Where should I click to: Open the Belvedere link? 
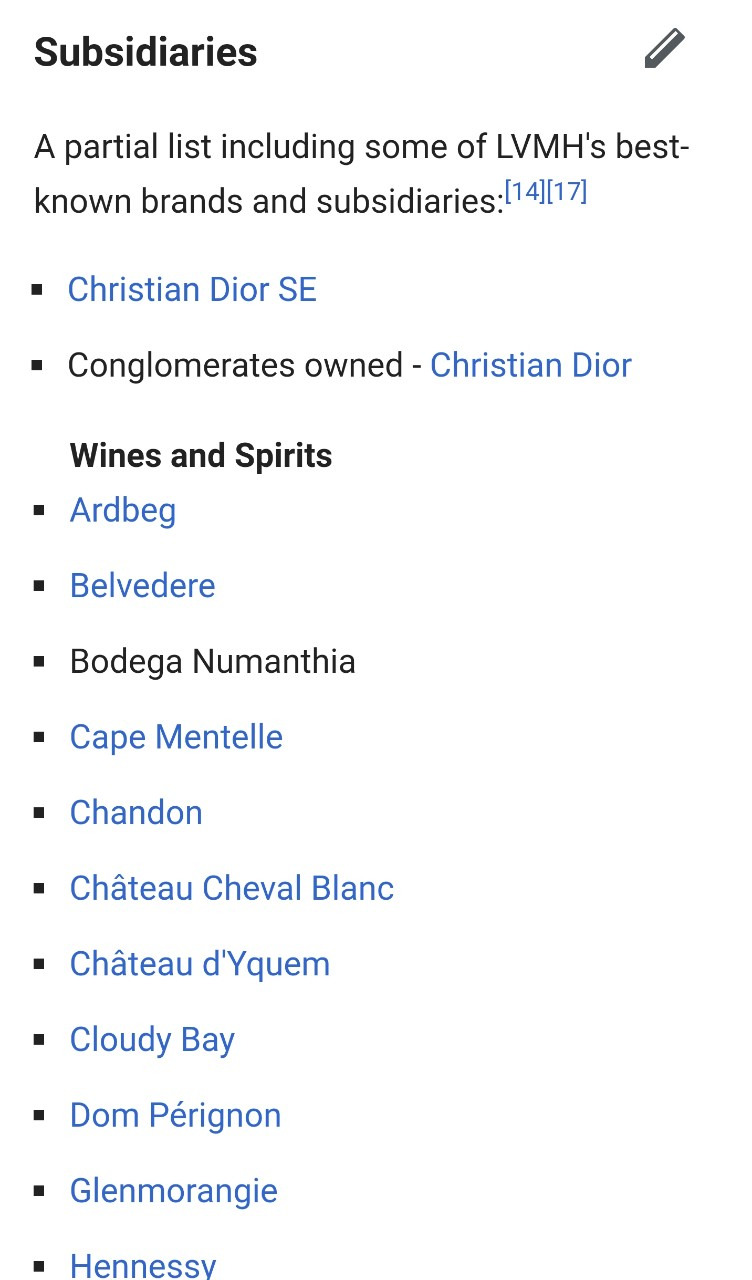coord(142,586)
